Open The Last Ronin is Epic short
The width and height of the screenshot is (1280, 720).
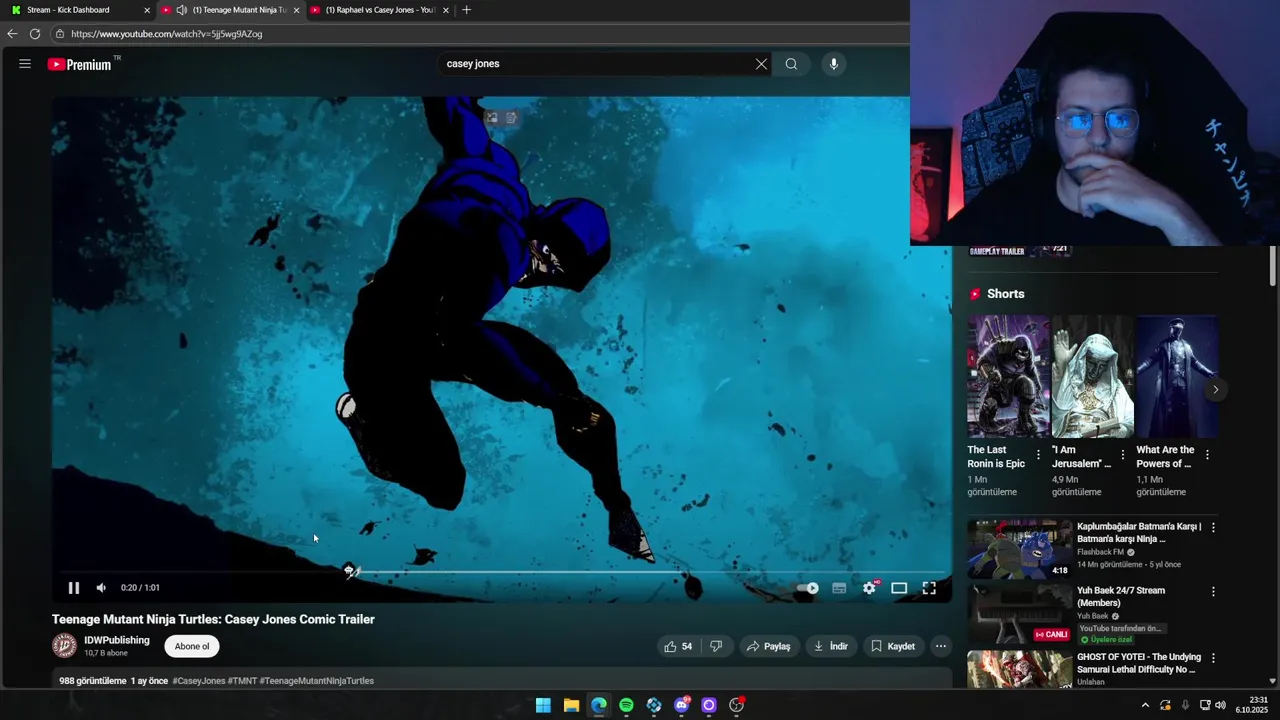point(1008,376)
